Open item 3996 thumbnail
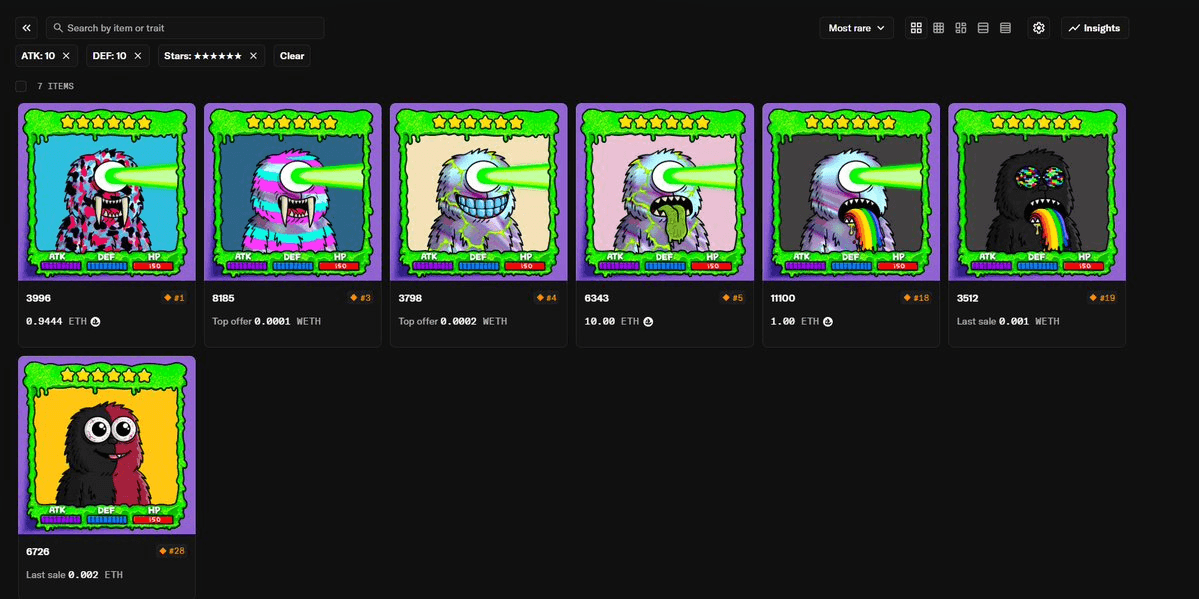The image size is (1199, 599). click(106, 192)
